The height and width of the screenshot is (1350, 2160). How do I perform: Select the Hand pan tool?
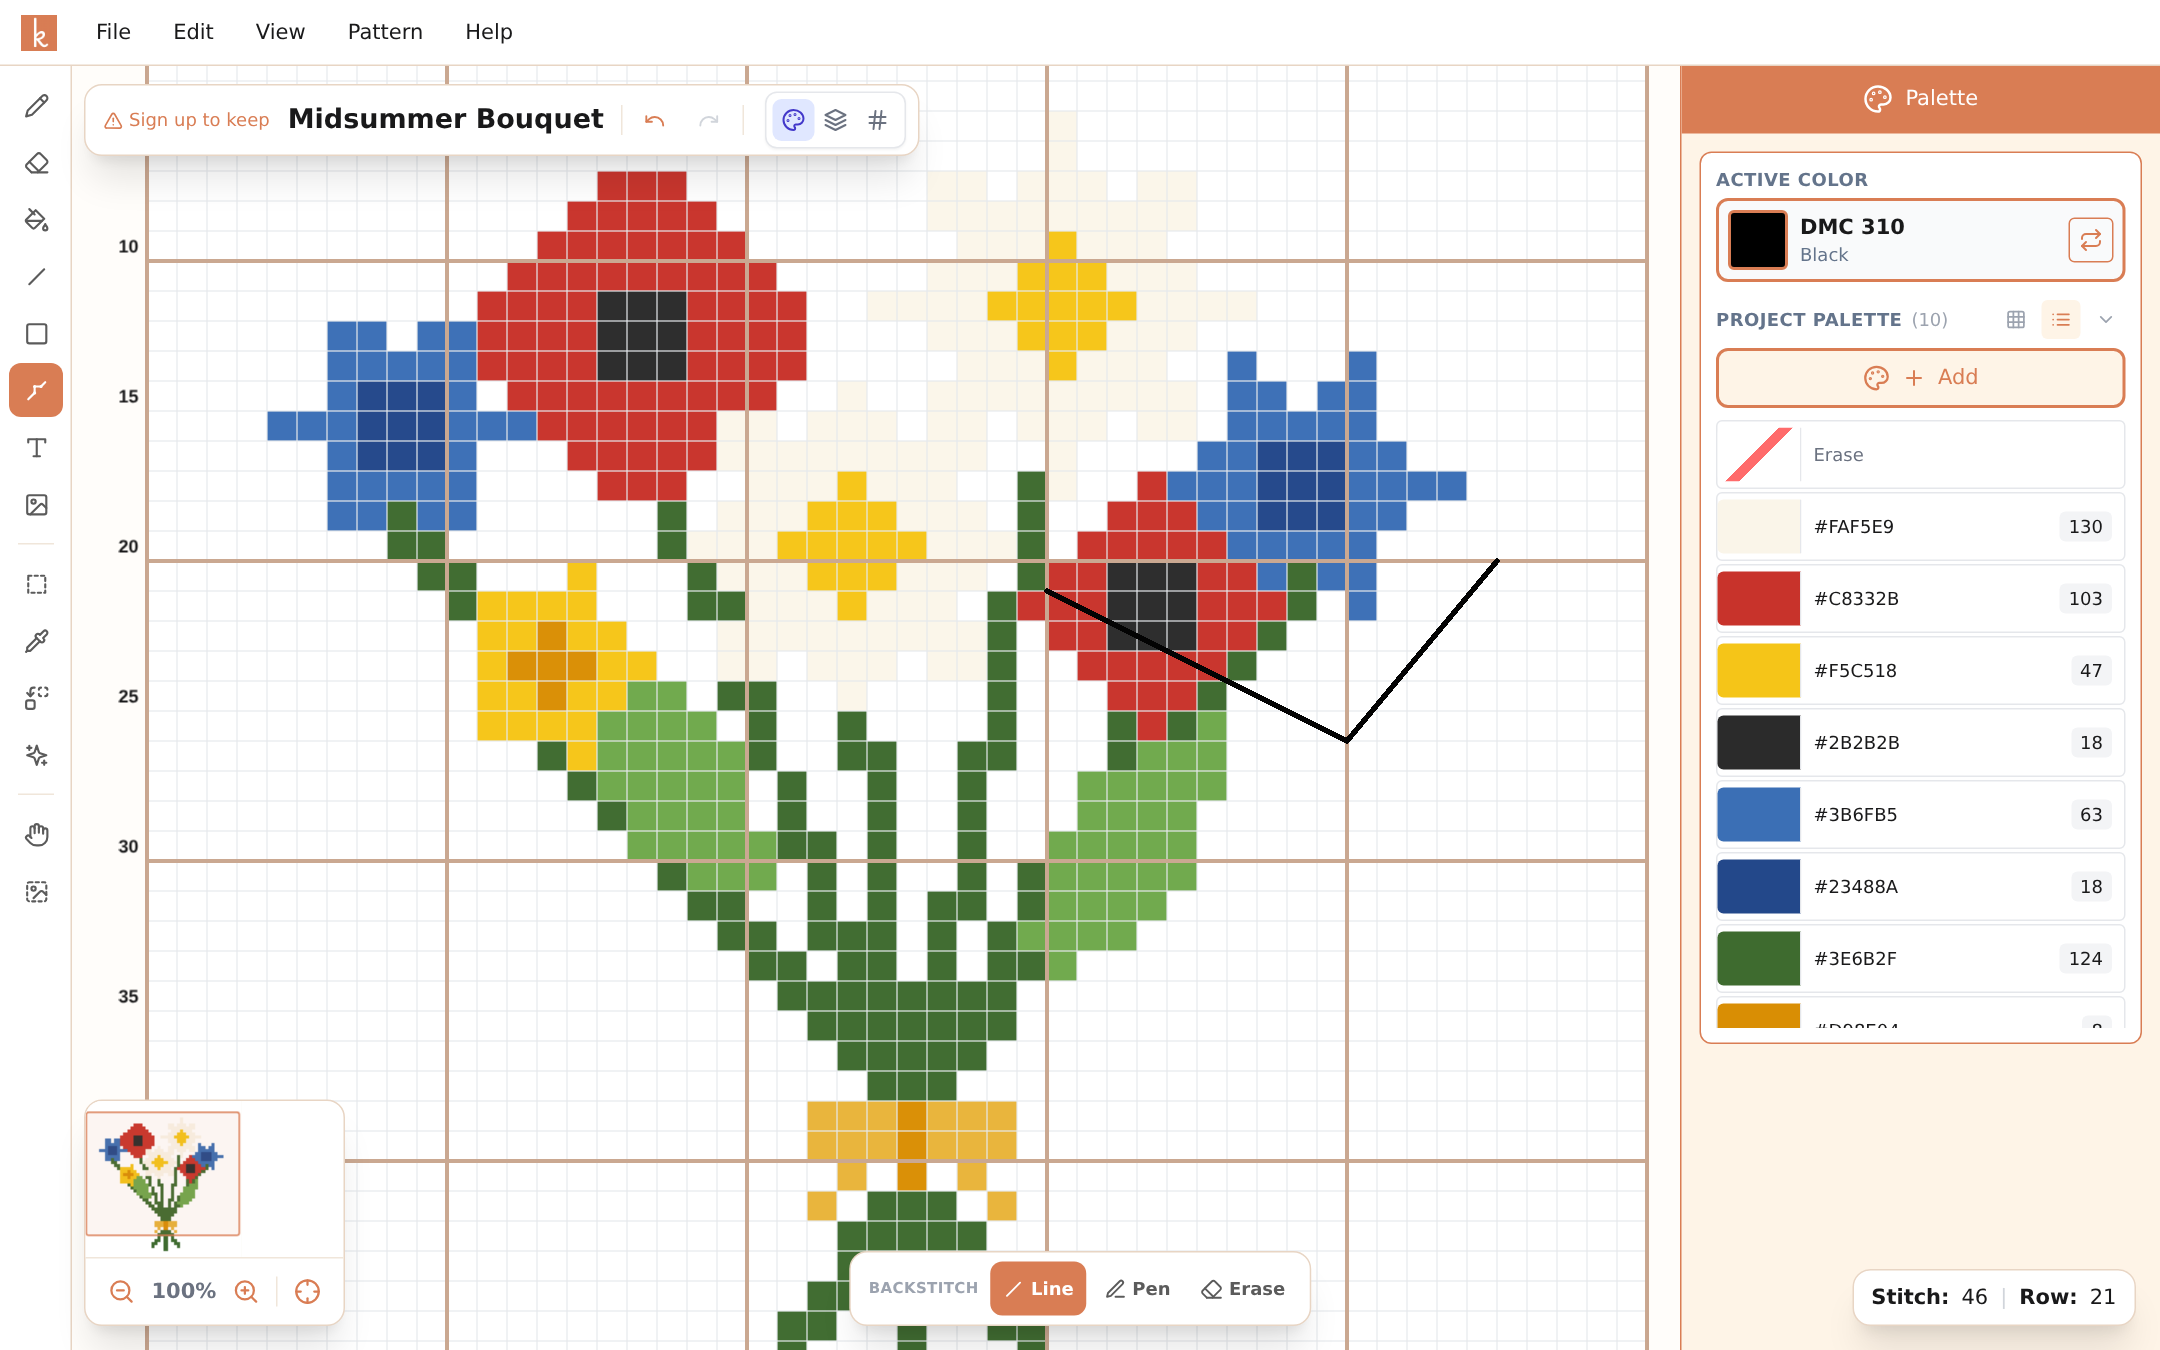37,834
